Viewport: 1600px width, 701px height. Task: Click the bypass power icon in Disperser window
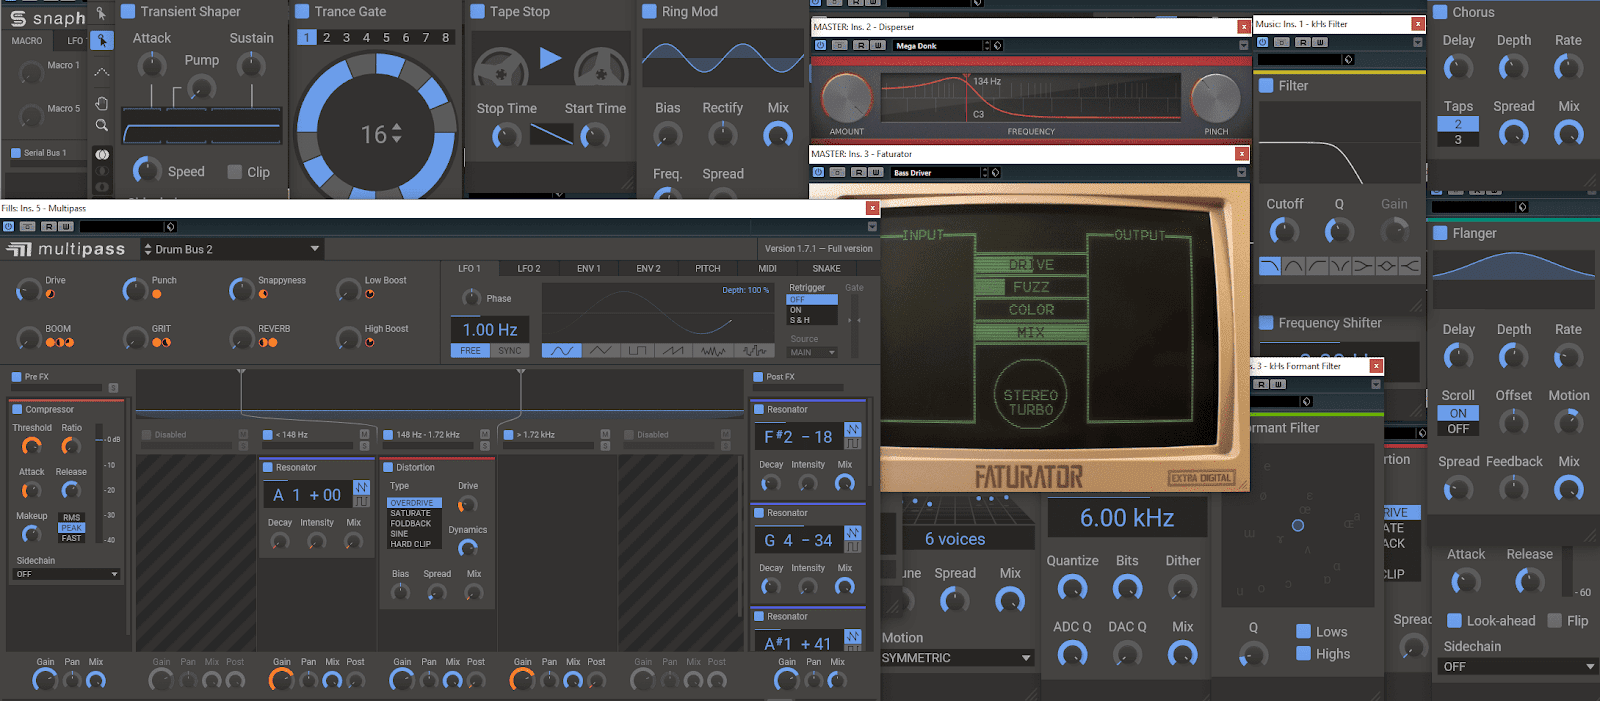[820, 45]
